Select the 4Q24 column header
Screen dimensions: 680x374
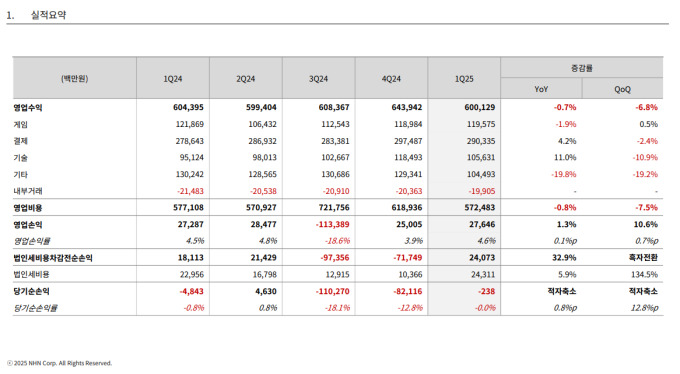391,79
